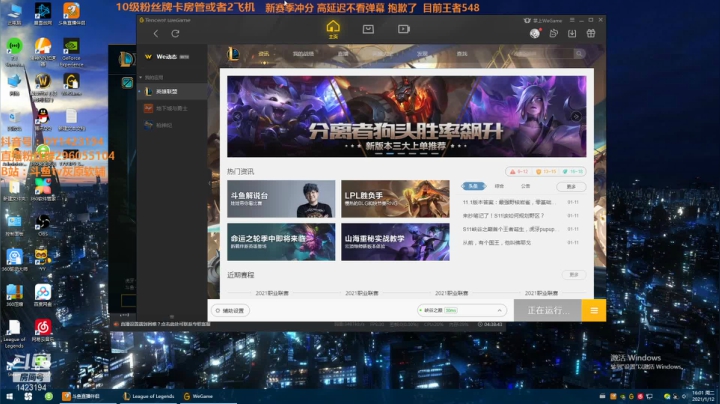The height and width of the screenshot is (404, 720).
Task: Switch to the 我的战绩 navigation tab
Action: (x=303, y=54)
